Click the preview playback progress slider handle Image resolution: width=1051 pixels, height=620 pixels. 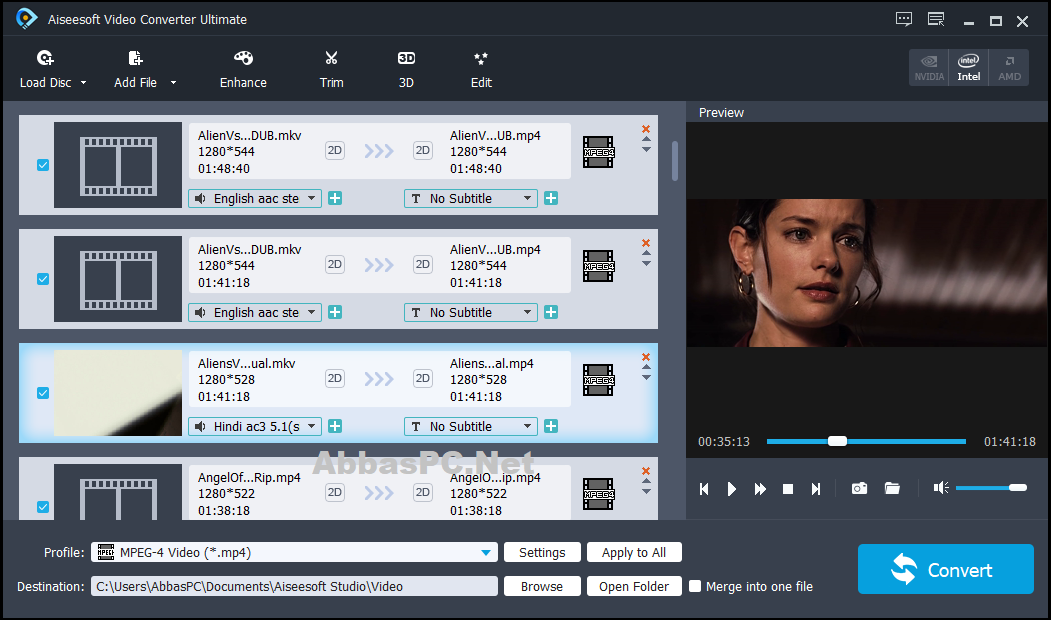[837, 441]
